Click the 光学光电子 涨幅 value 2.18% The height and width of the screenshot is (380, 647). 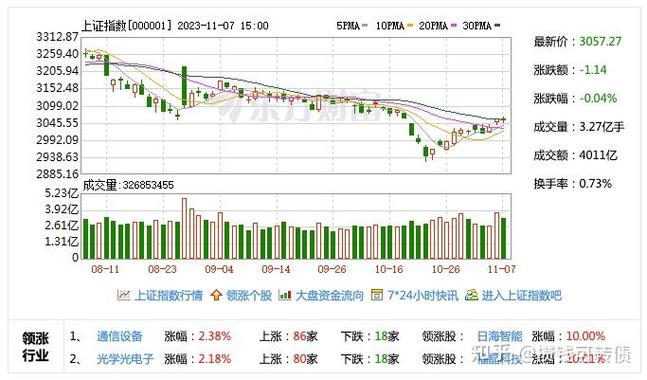214,359
